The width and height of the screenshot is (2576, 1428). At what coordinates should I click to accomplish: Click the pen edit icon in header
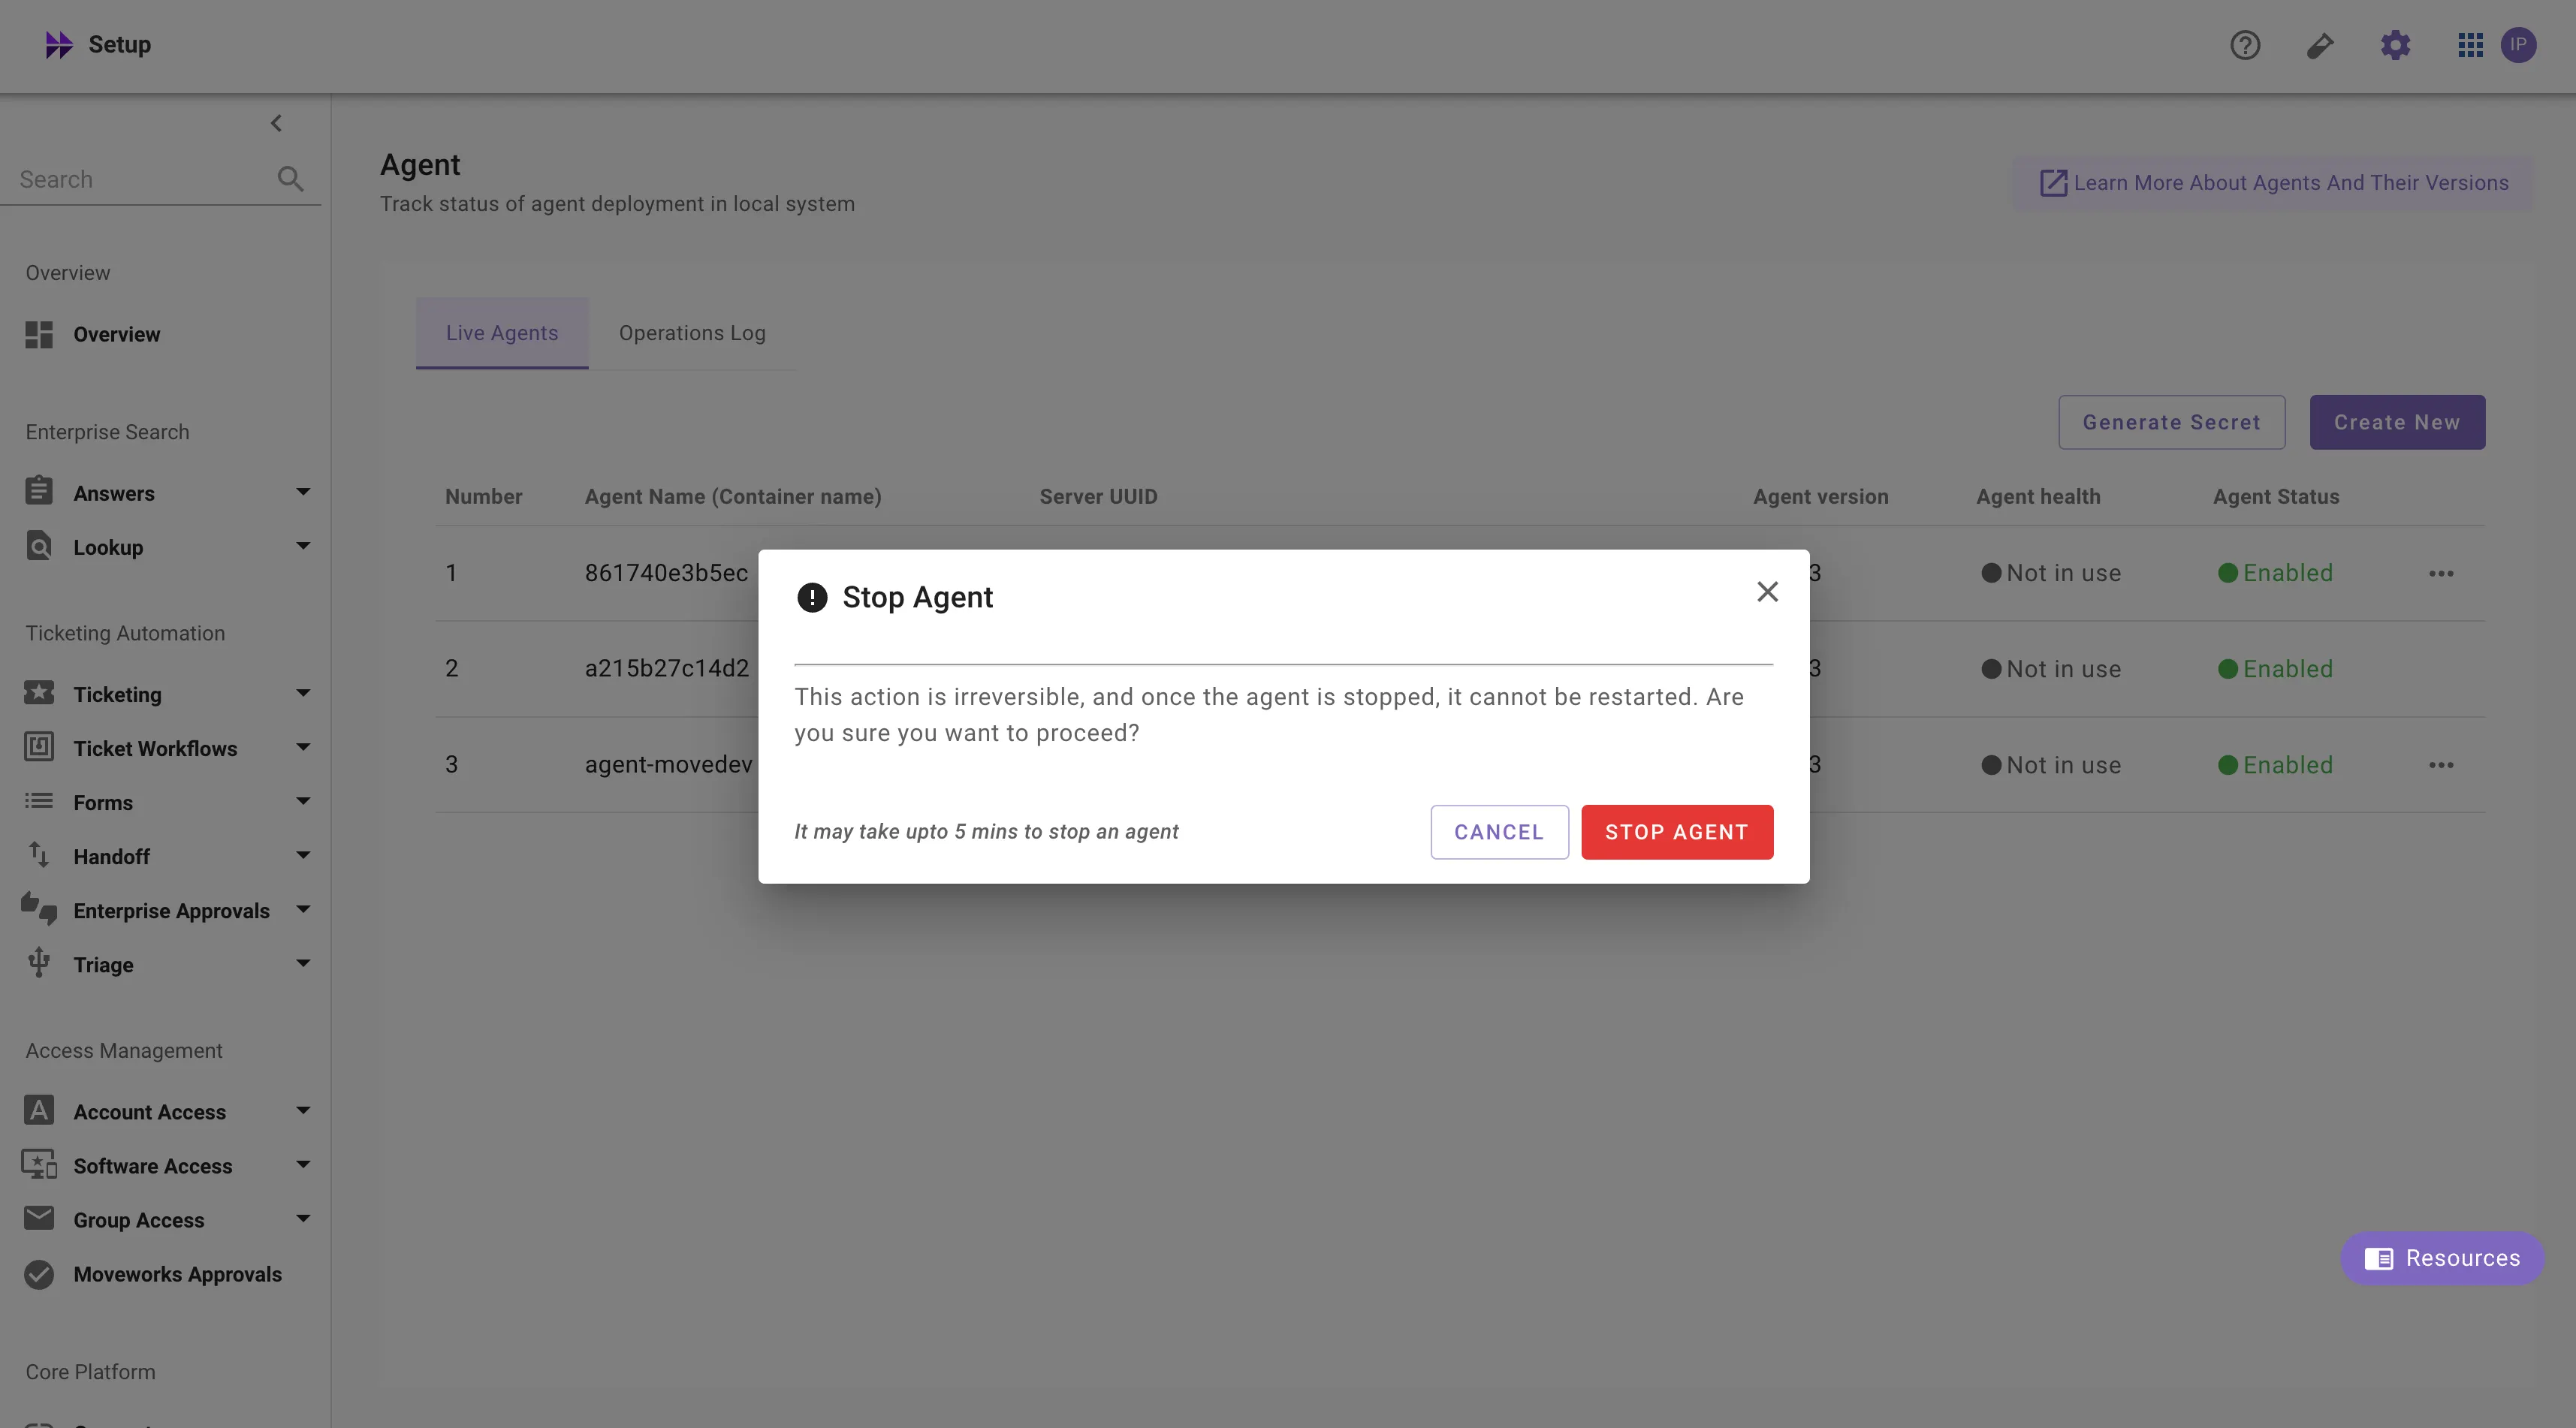[x=2320, y=45]
